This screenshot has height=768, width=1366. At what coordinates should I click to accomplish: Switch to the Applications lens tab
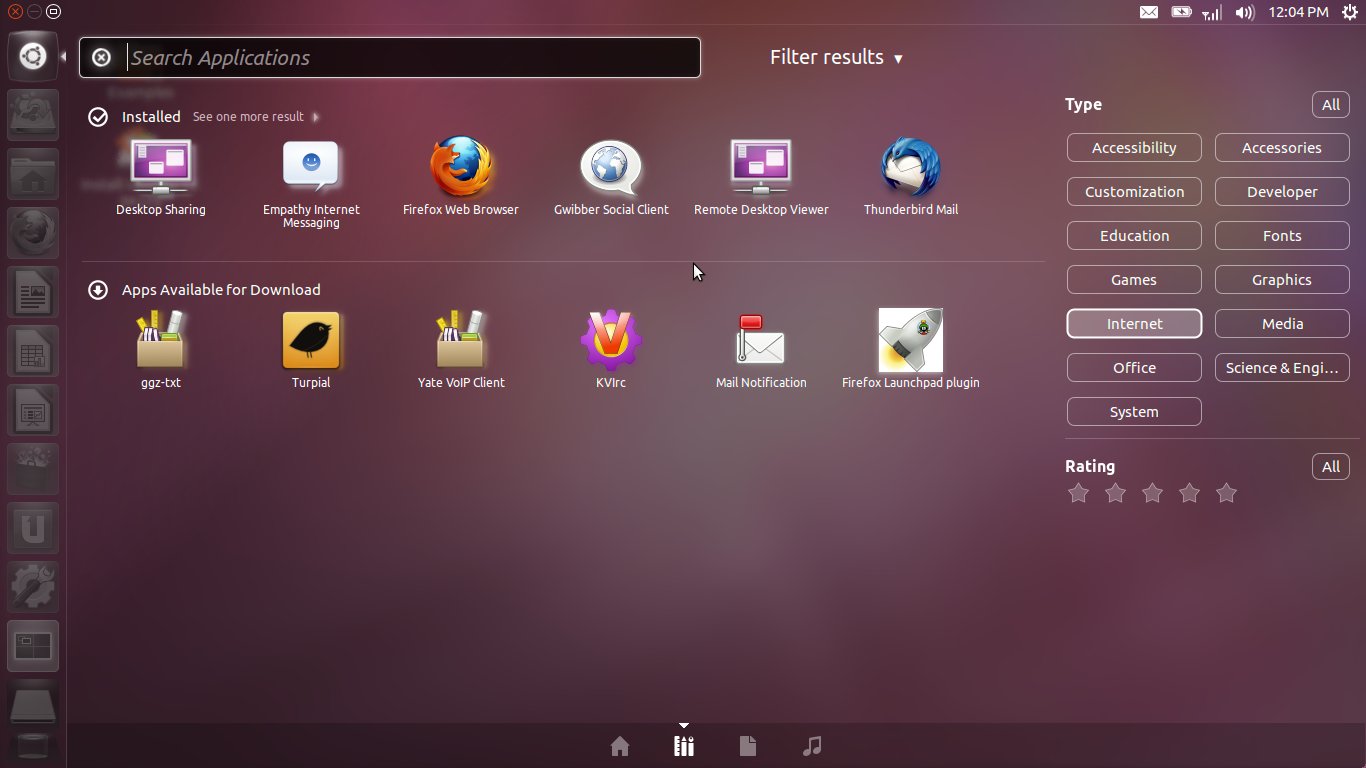[684, 746]
